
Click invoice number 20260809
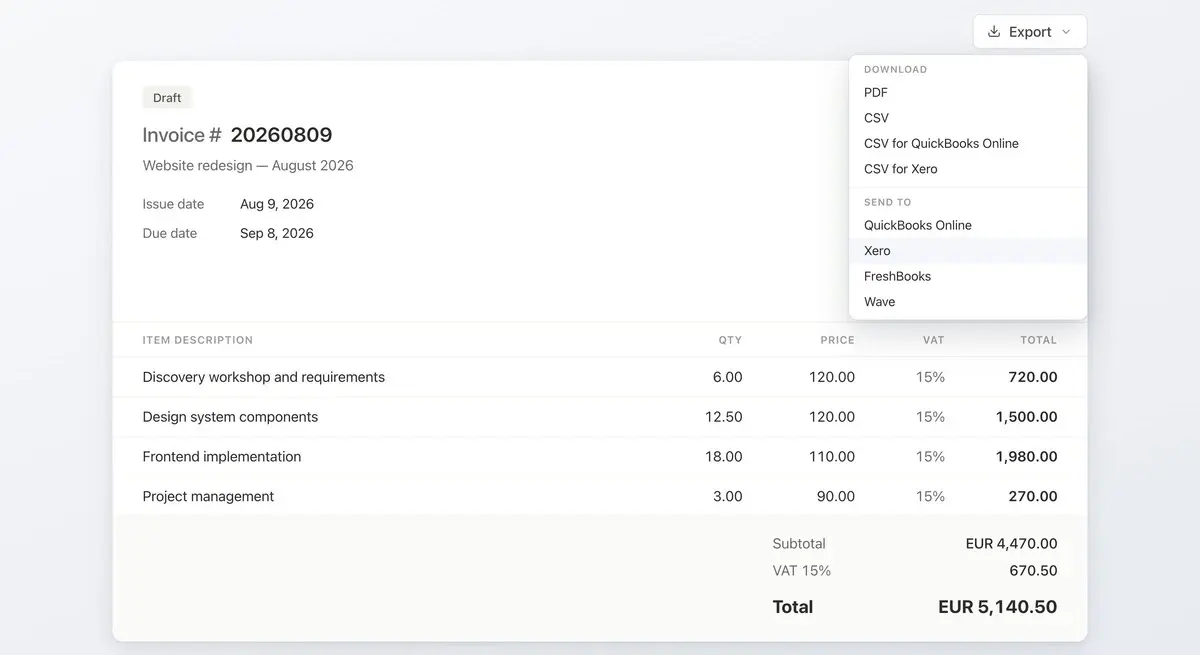[281, 135]
